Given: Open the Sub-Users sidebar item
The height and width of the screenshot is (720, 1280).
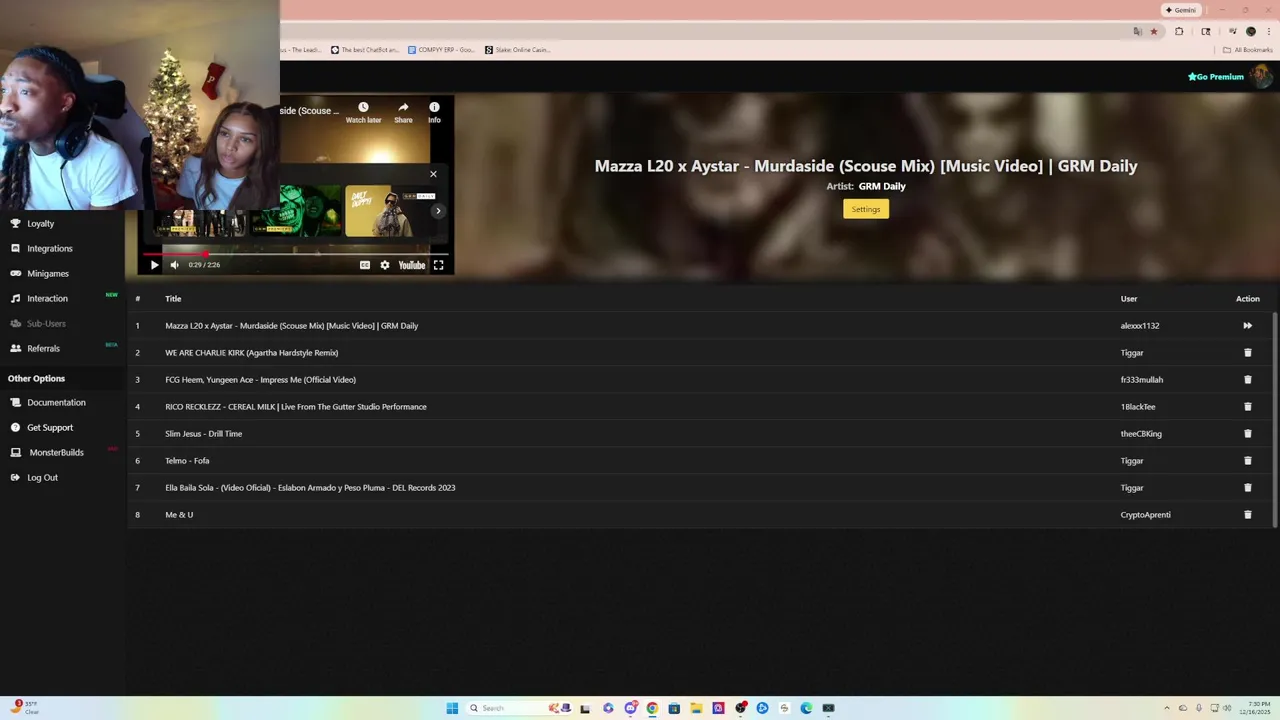Looking at the screenshot, I should click(x=46, y=324).
